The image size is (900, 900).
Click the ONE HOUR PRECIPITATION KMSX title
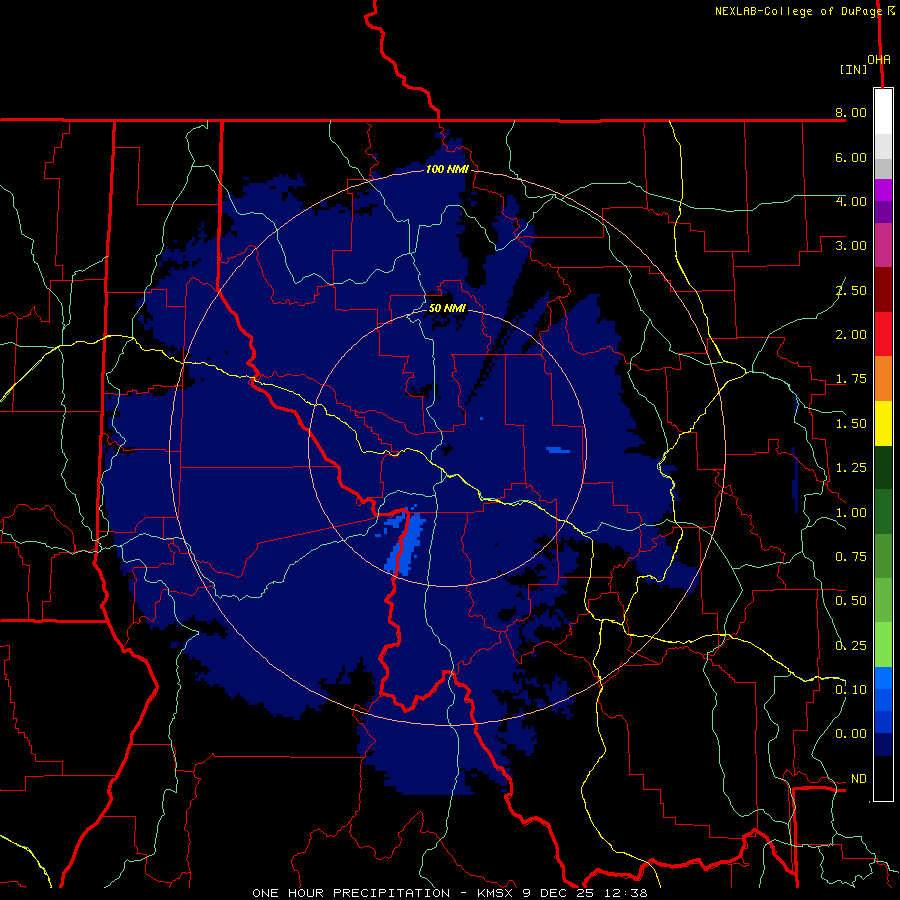point(449,893)
